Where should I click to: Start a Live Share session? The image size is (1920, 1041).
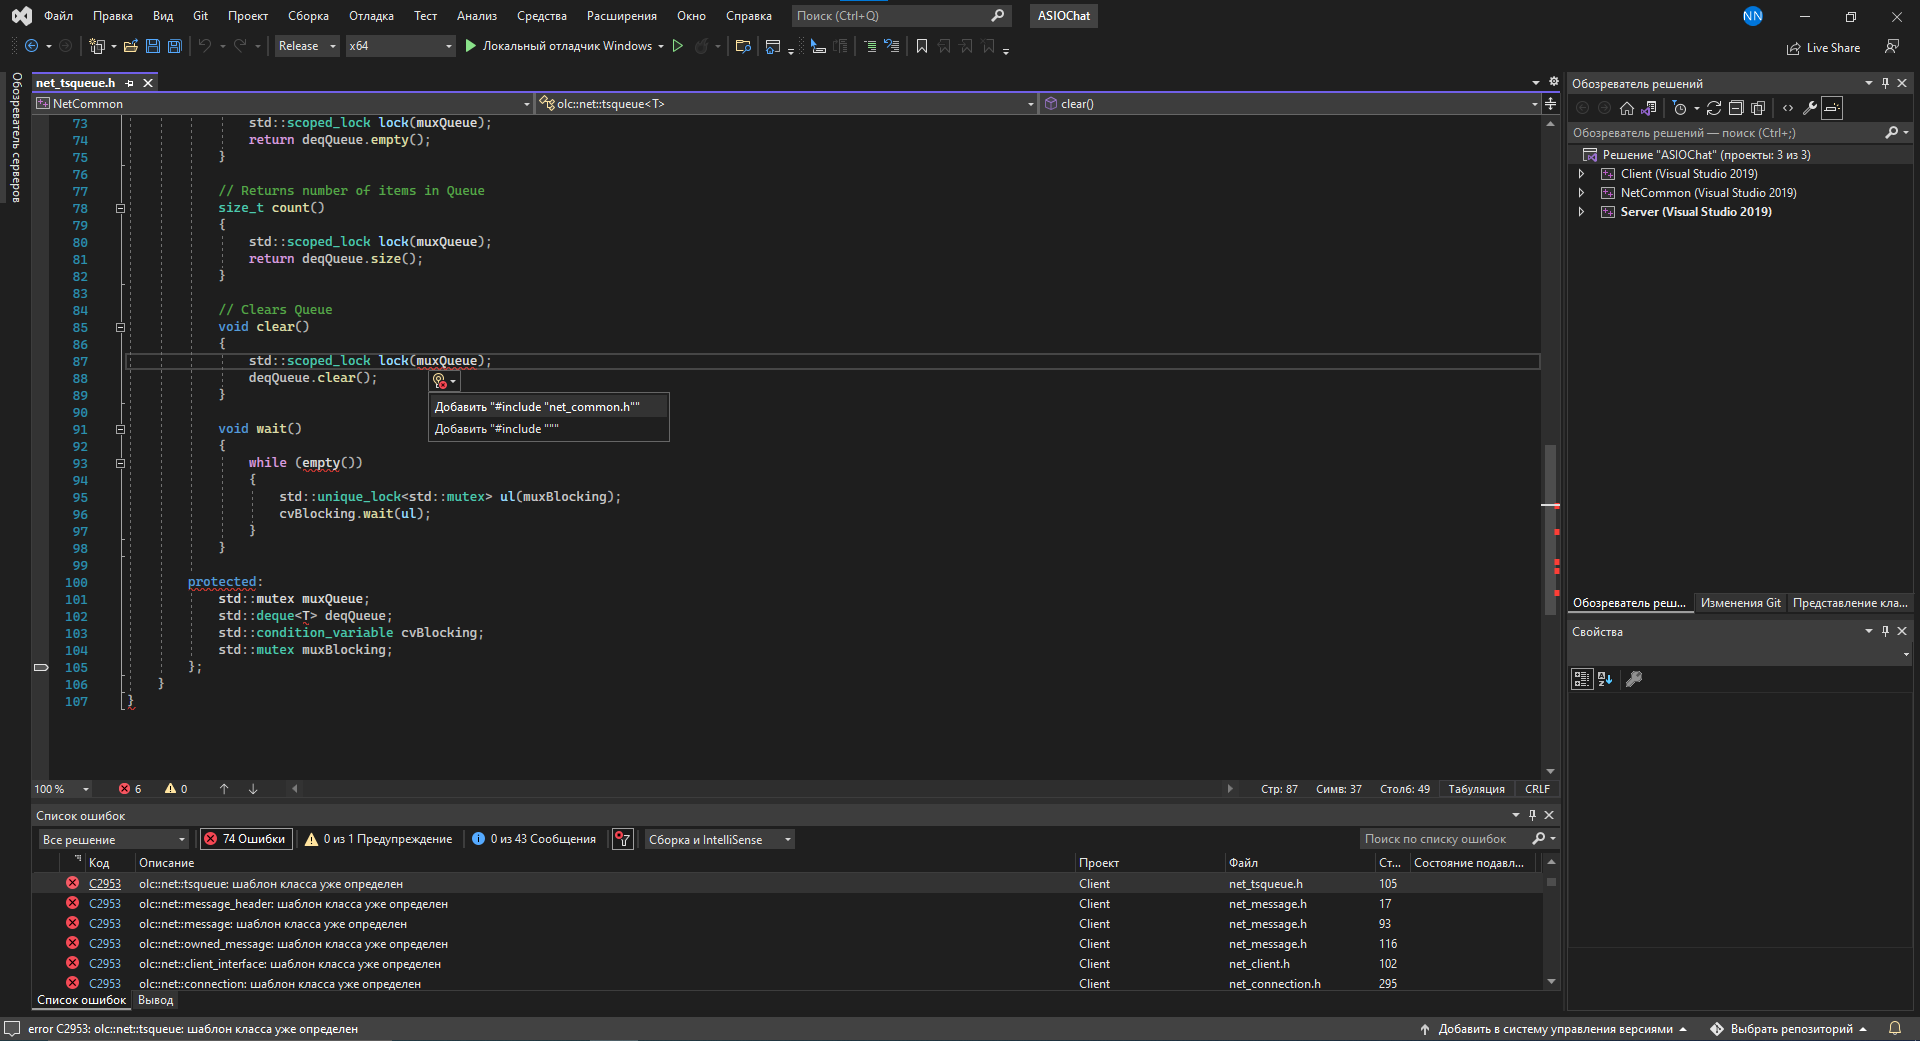pyautogui.click(x=1823, y=47)
